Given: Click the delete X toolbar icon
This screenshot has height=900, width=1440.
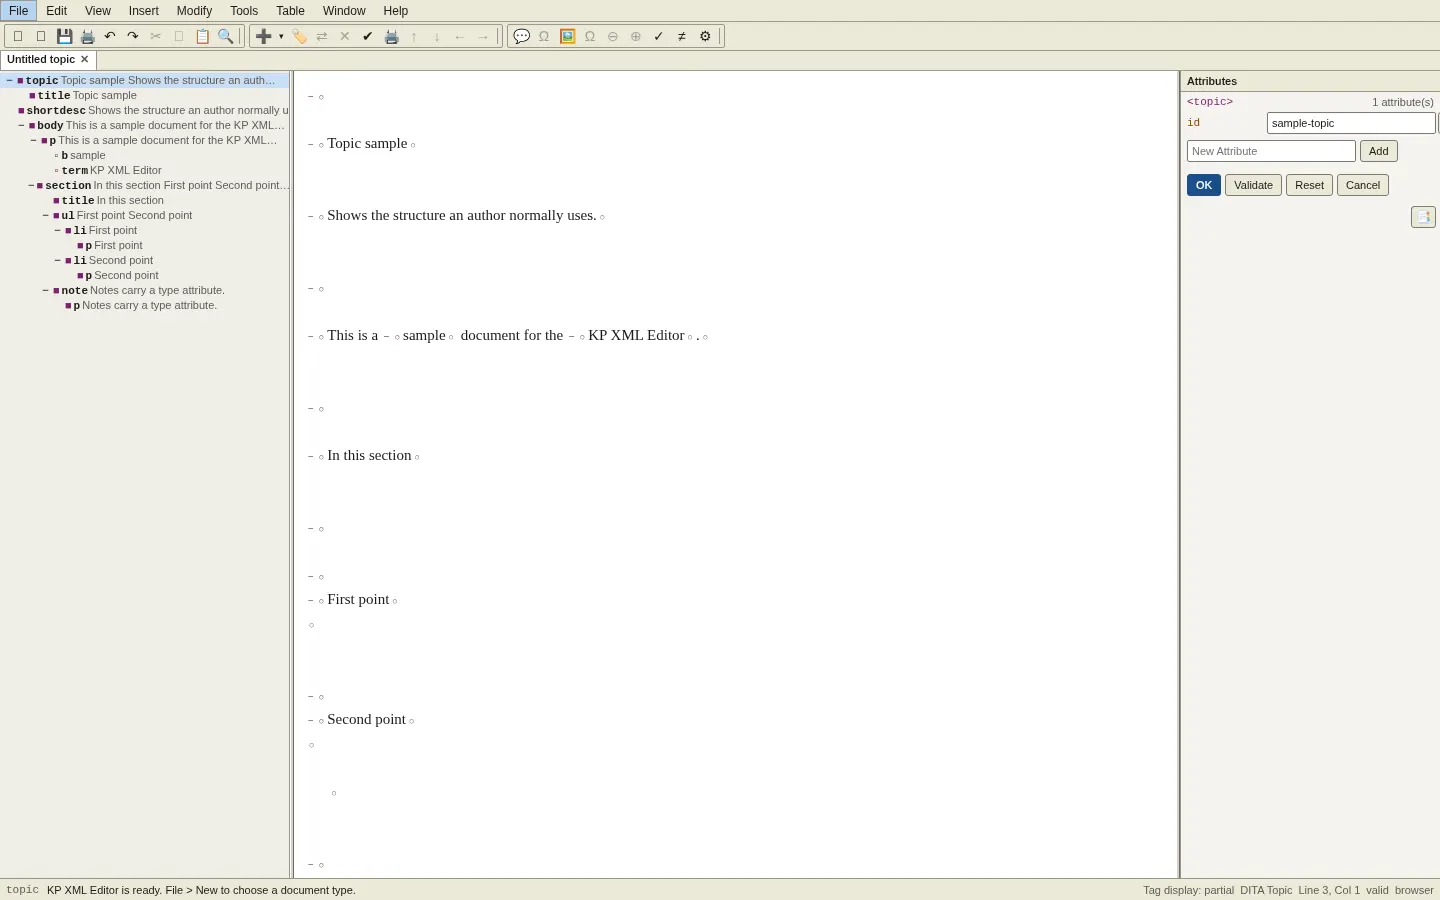Looking at the screenshot, I should 345,36.
